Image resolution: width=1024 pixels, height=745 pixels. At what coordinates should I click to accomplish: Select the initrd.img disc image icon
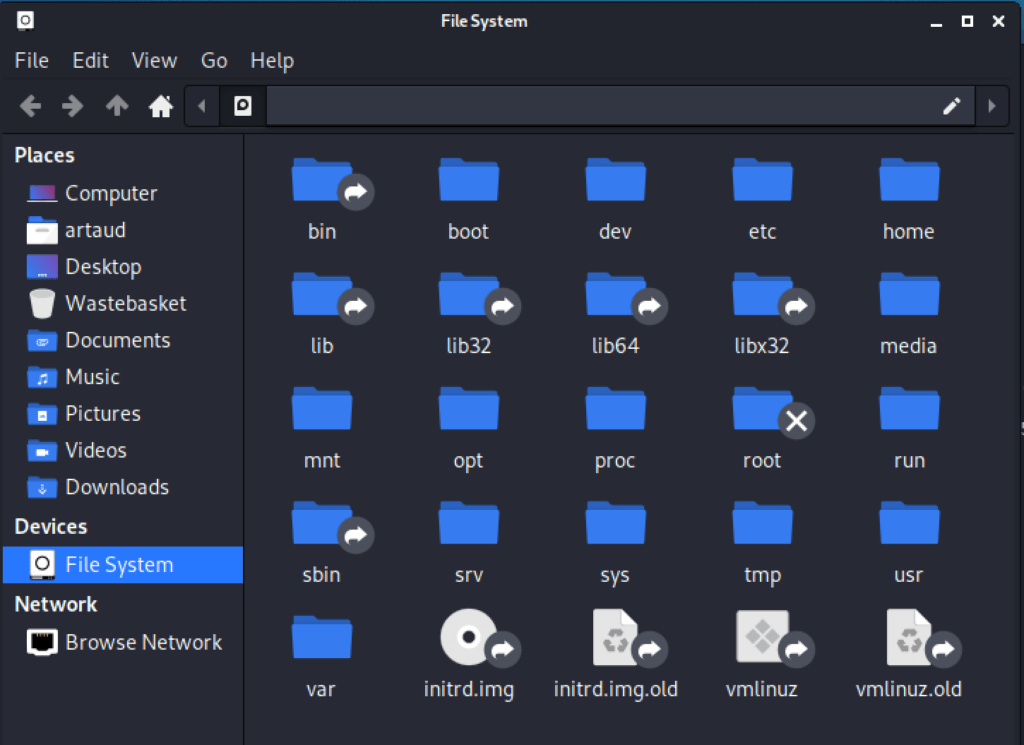[469, 637]
